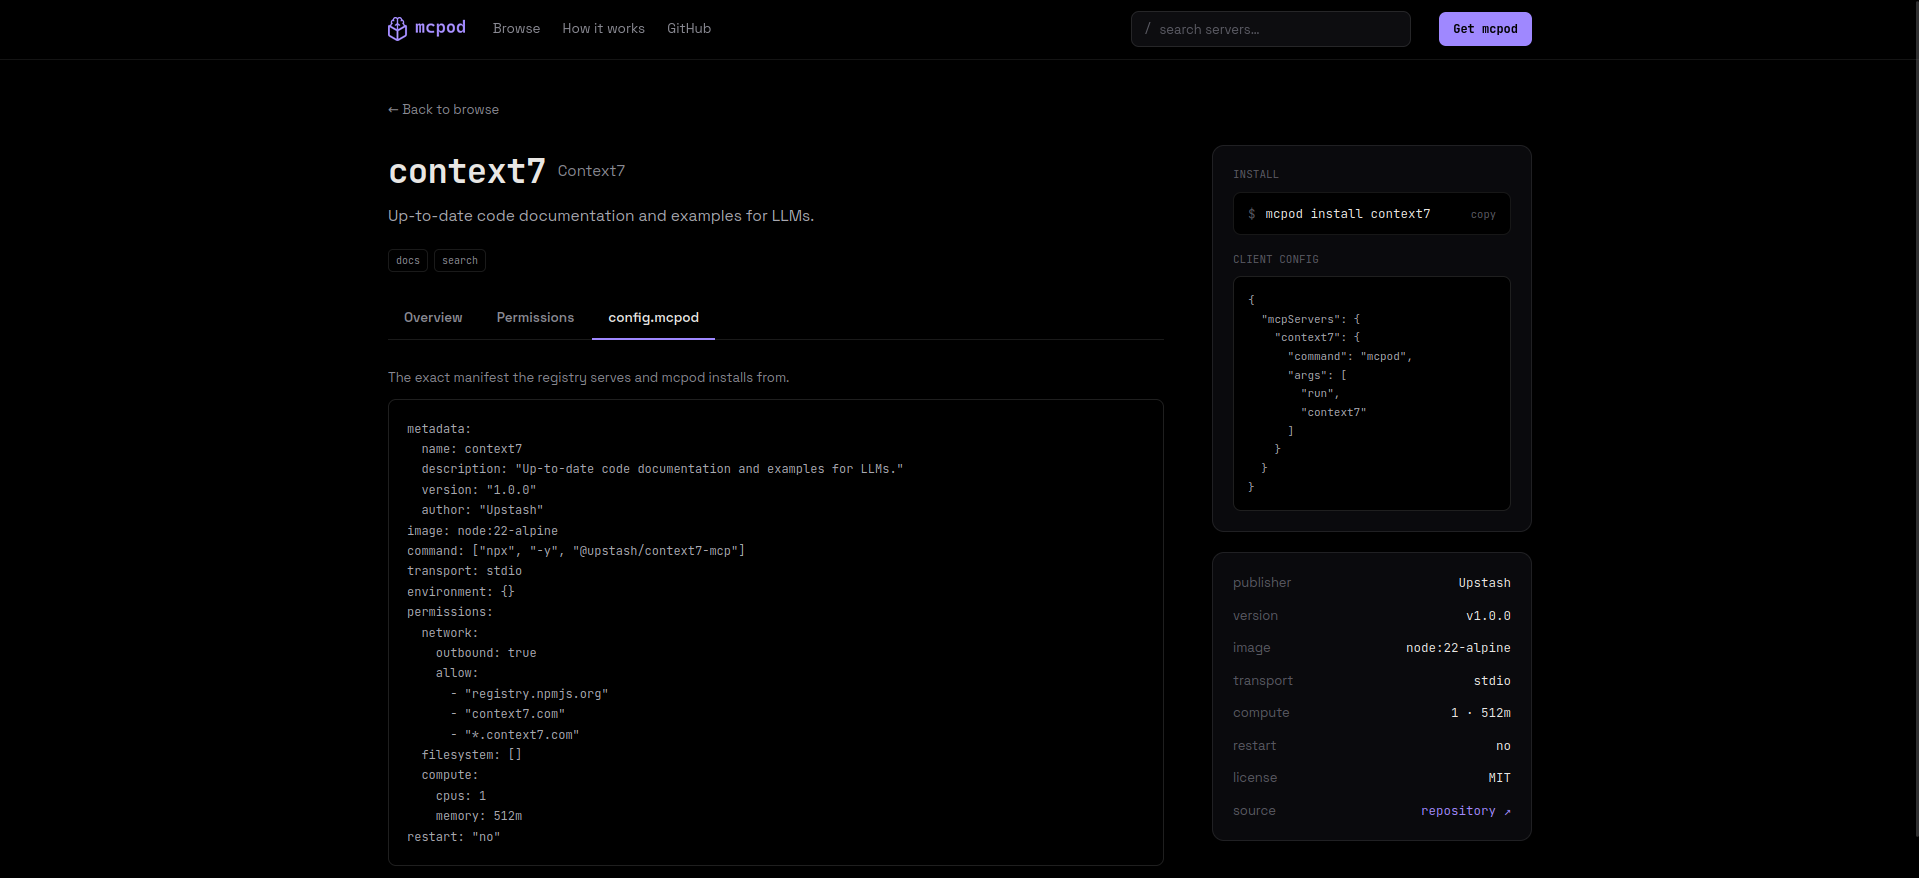Click manifest line 'name: context7'
Viewport: 1919px width, 878px height.
click(471, 449)
